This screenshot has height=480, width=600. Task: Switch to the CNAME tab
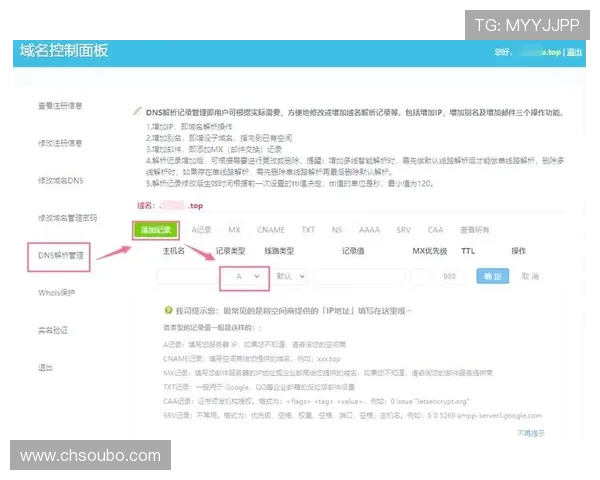271,230
